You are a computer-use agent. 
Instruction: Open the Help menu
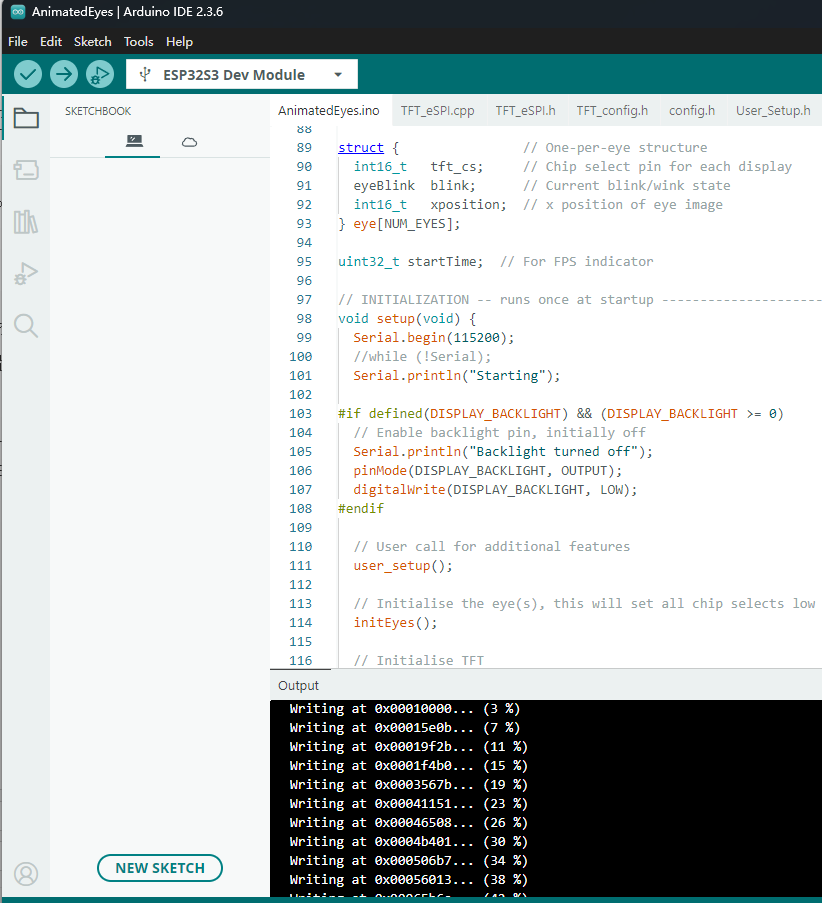(x=179, y=41)
